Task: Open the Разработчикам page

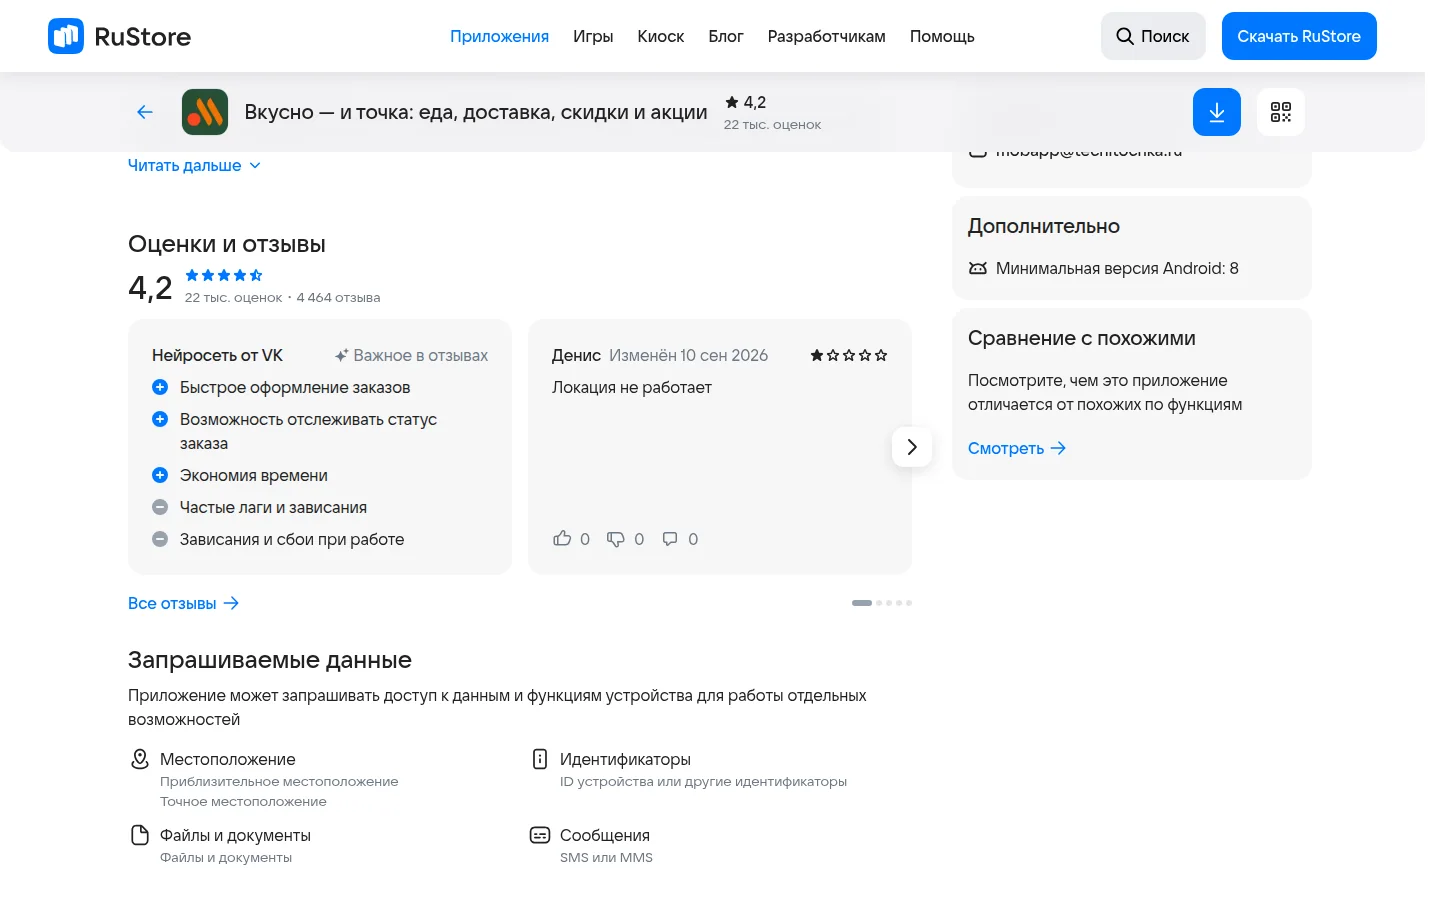Action: pyautogui.click(x=827, y=36)
